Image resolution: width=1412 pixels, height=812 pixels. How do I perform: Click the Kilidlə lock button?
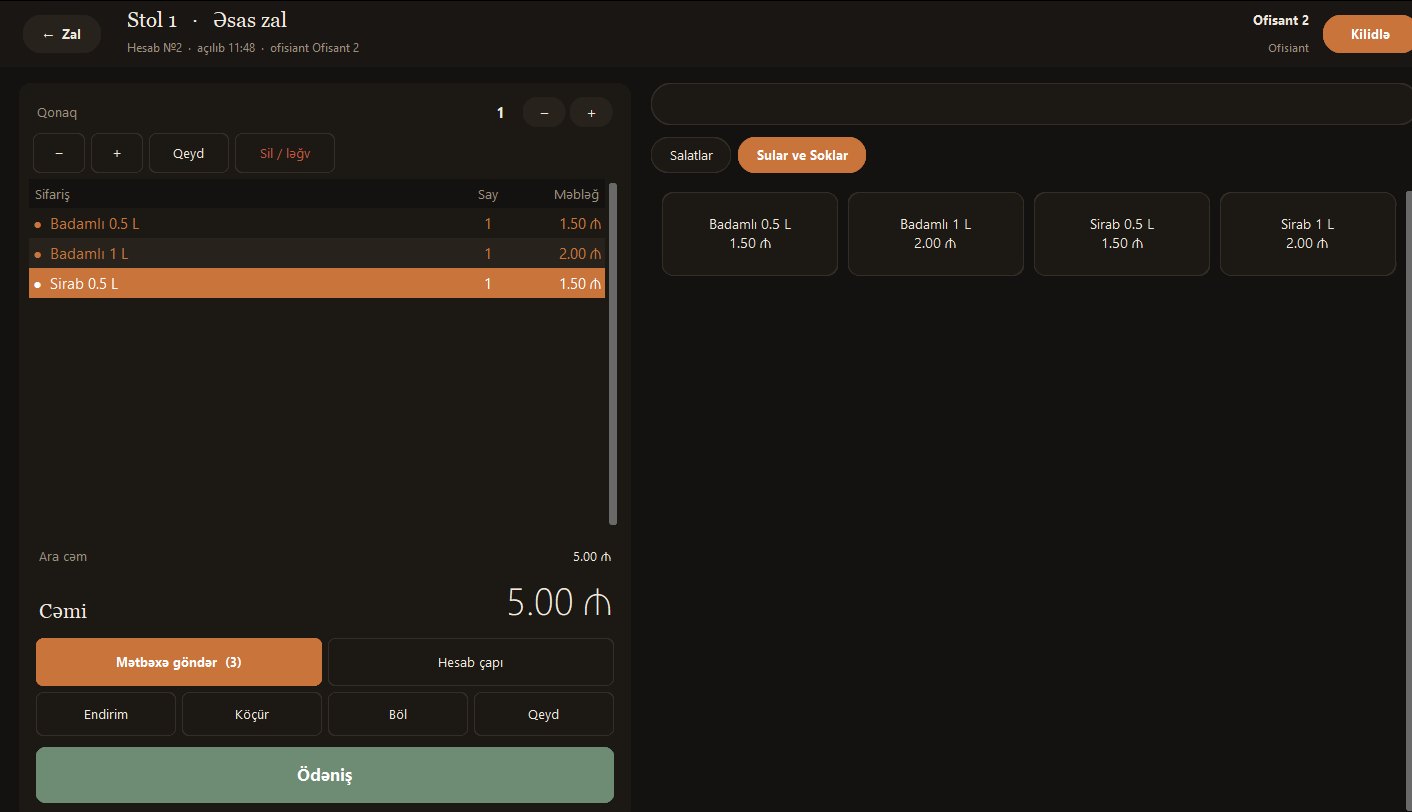point(1368,34)
